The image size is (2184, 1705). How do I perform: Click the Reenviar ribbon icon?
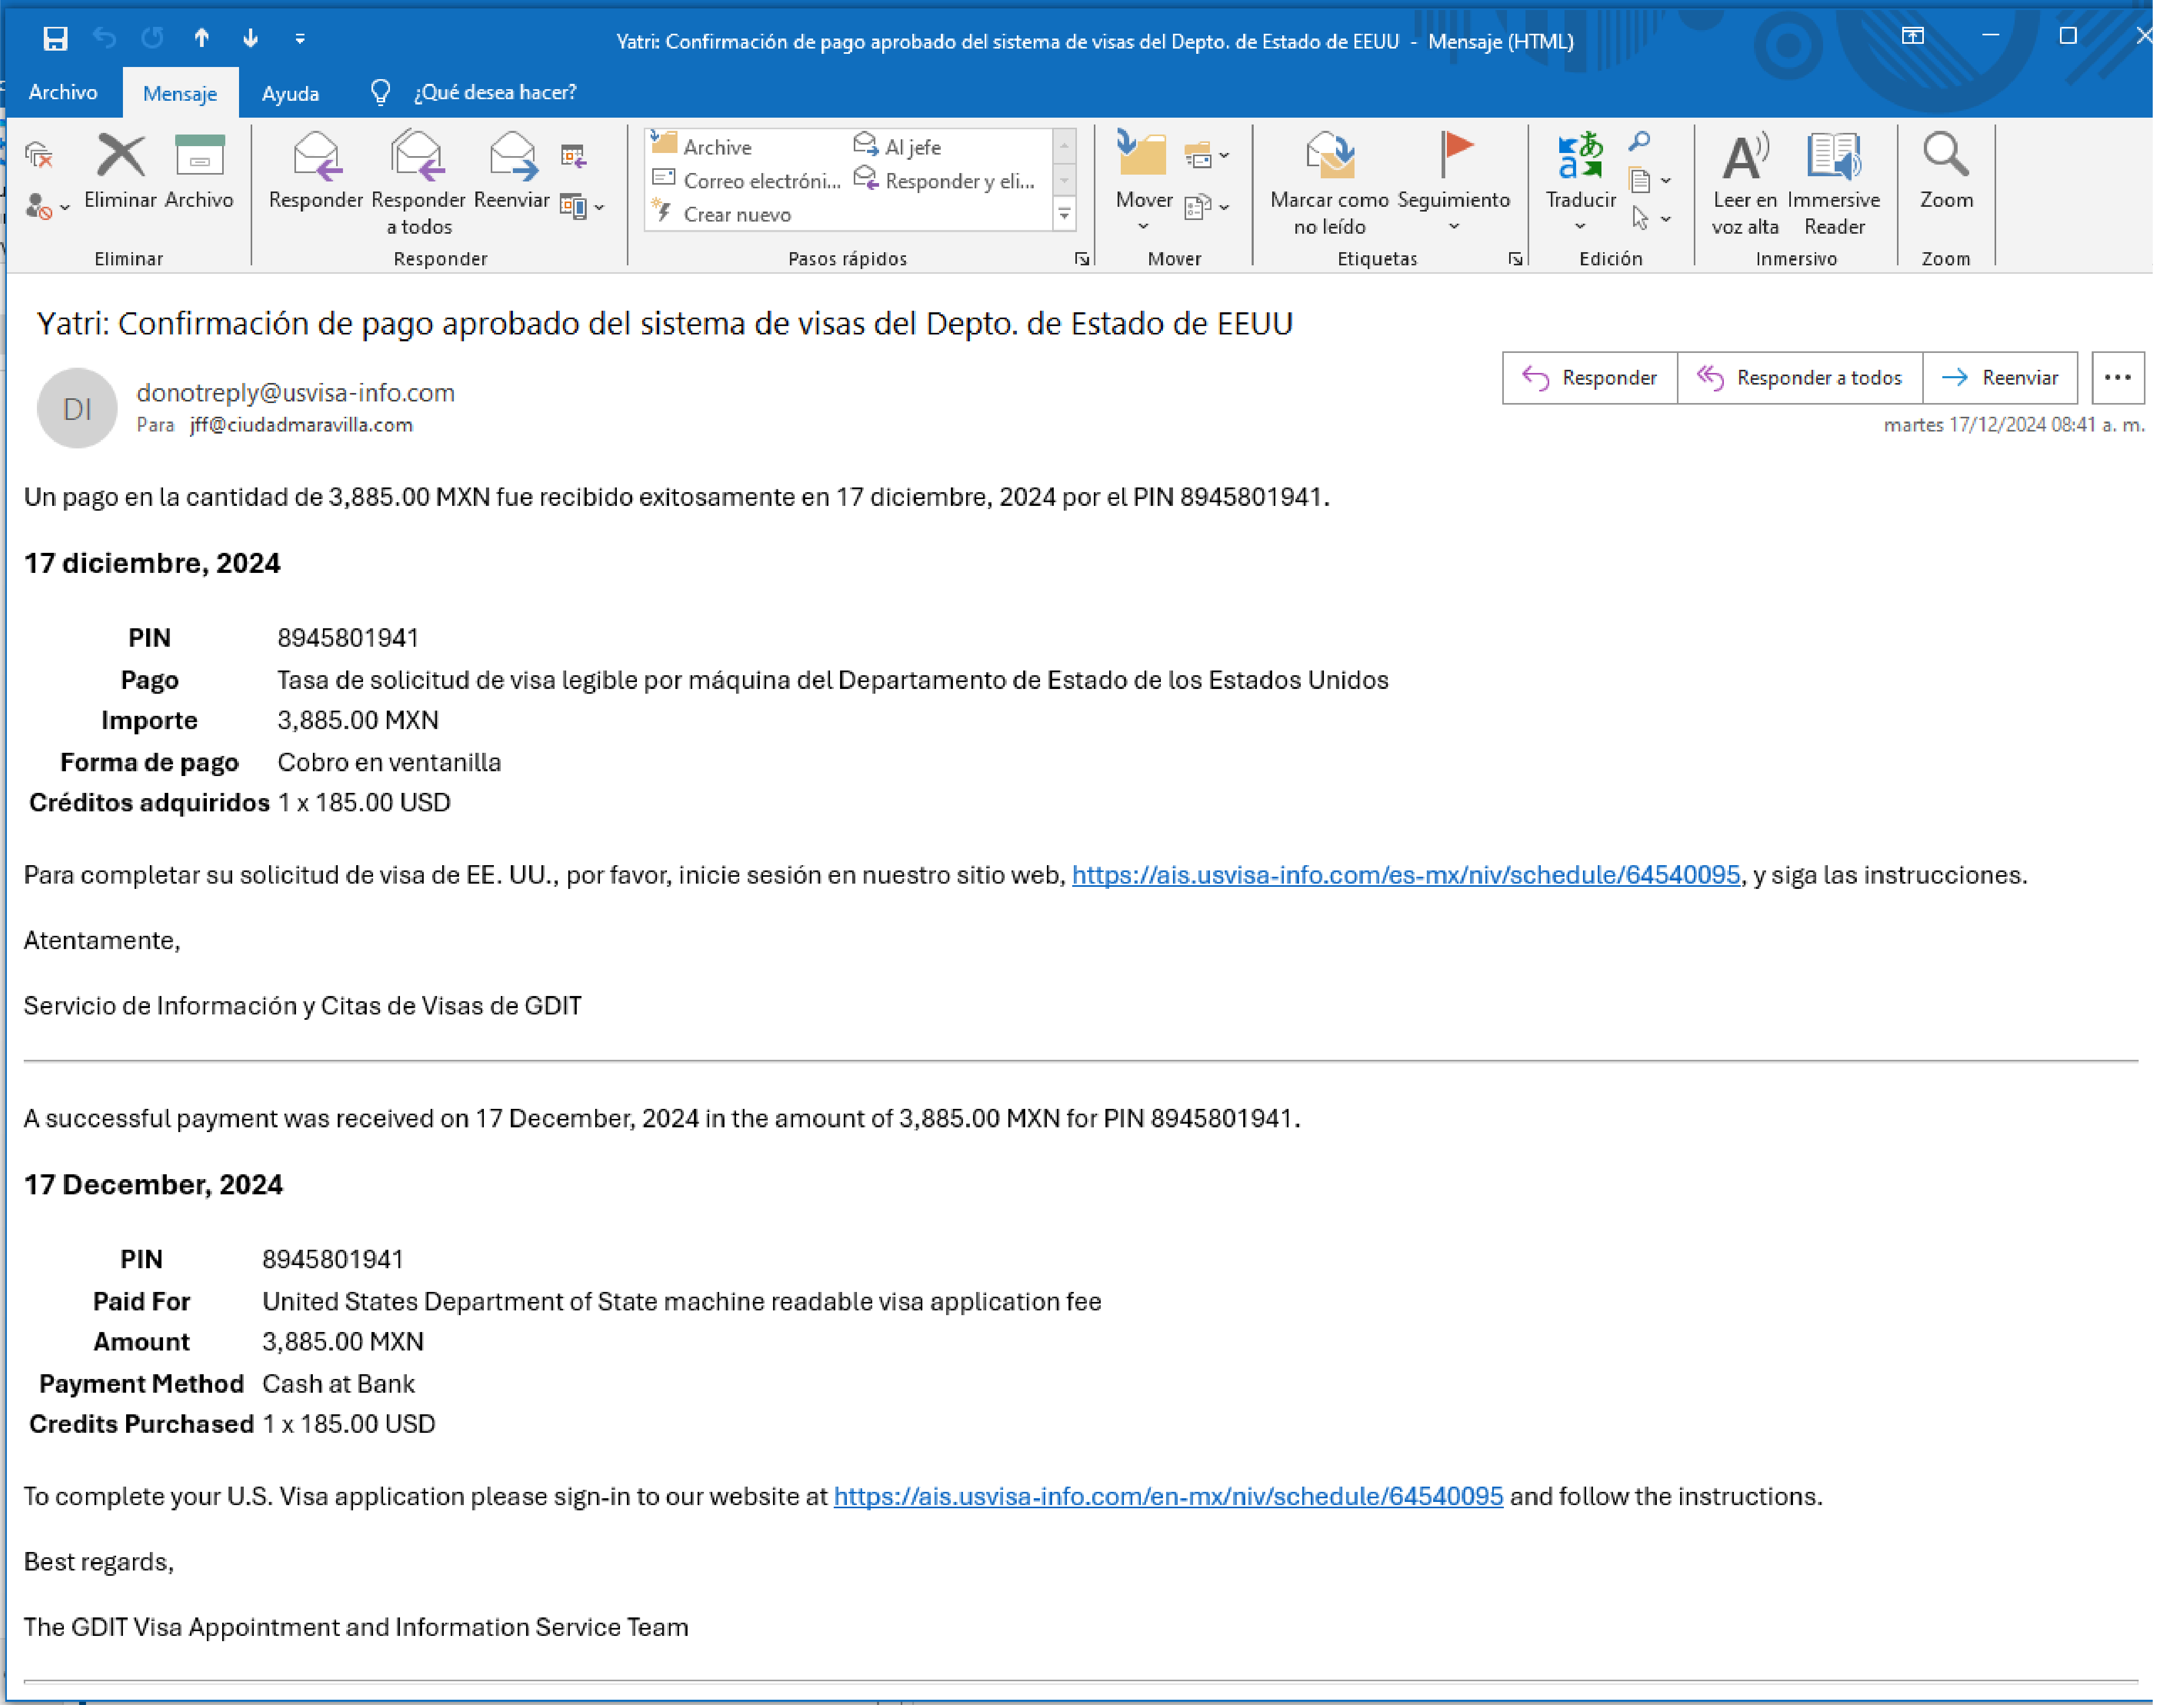[511, 157]
